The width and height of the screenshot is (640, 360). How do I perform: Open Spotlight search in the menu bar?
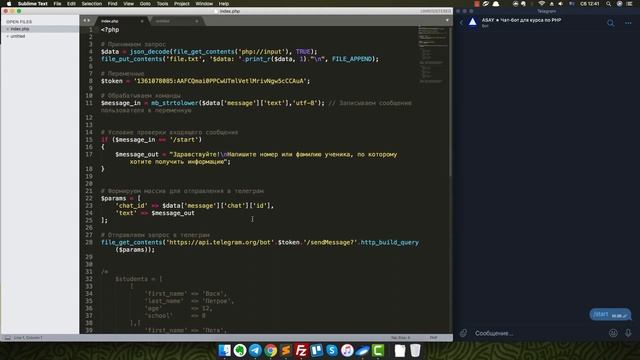[609, 4]
